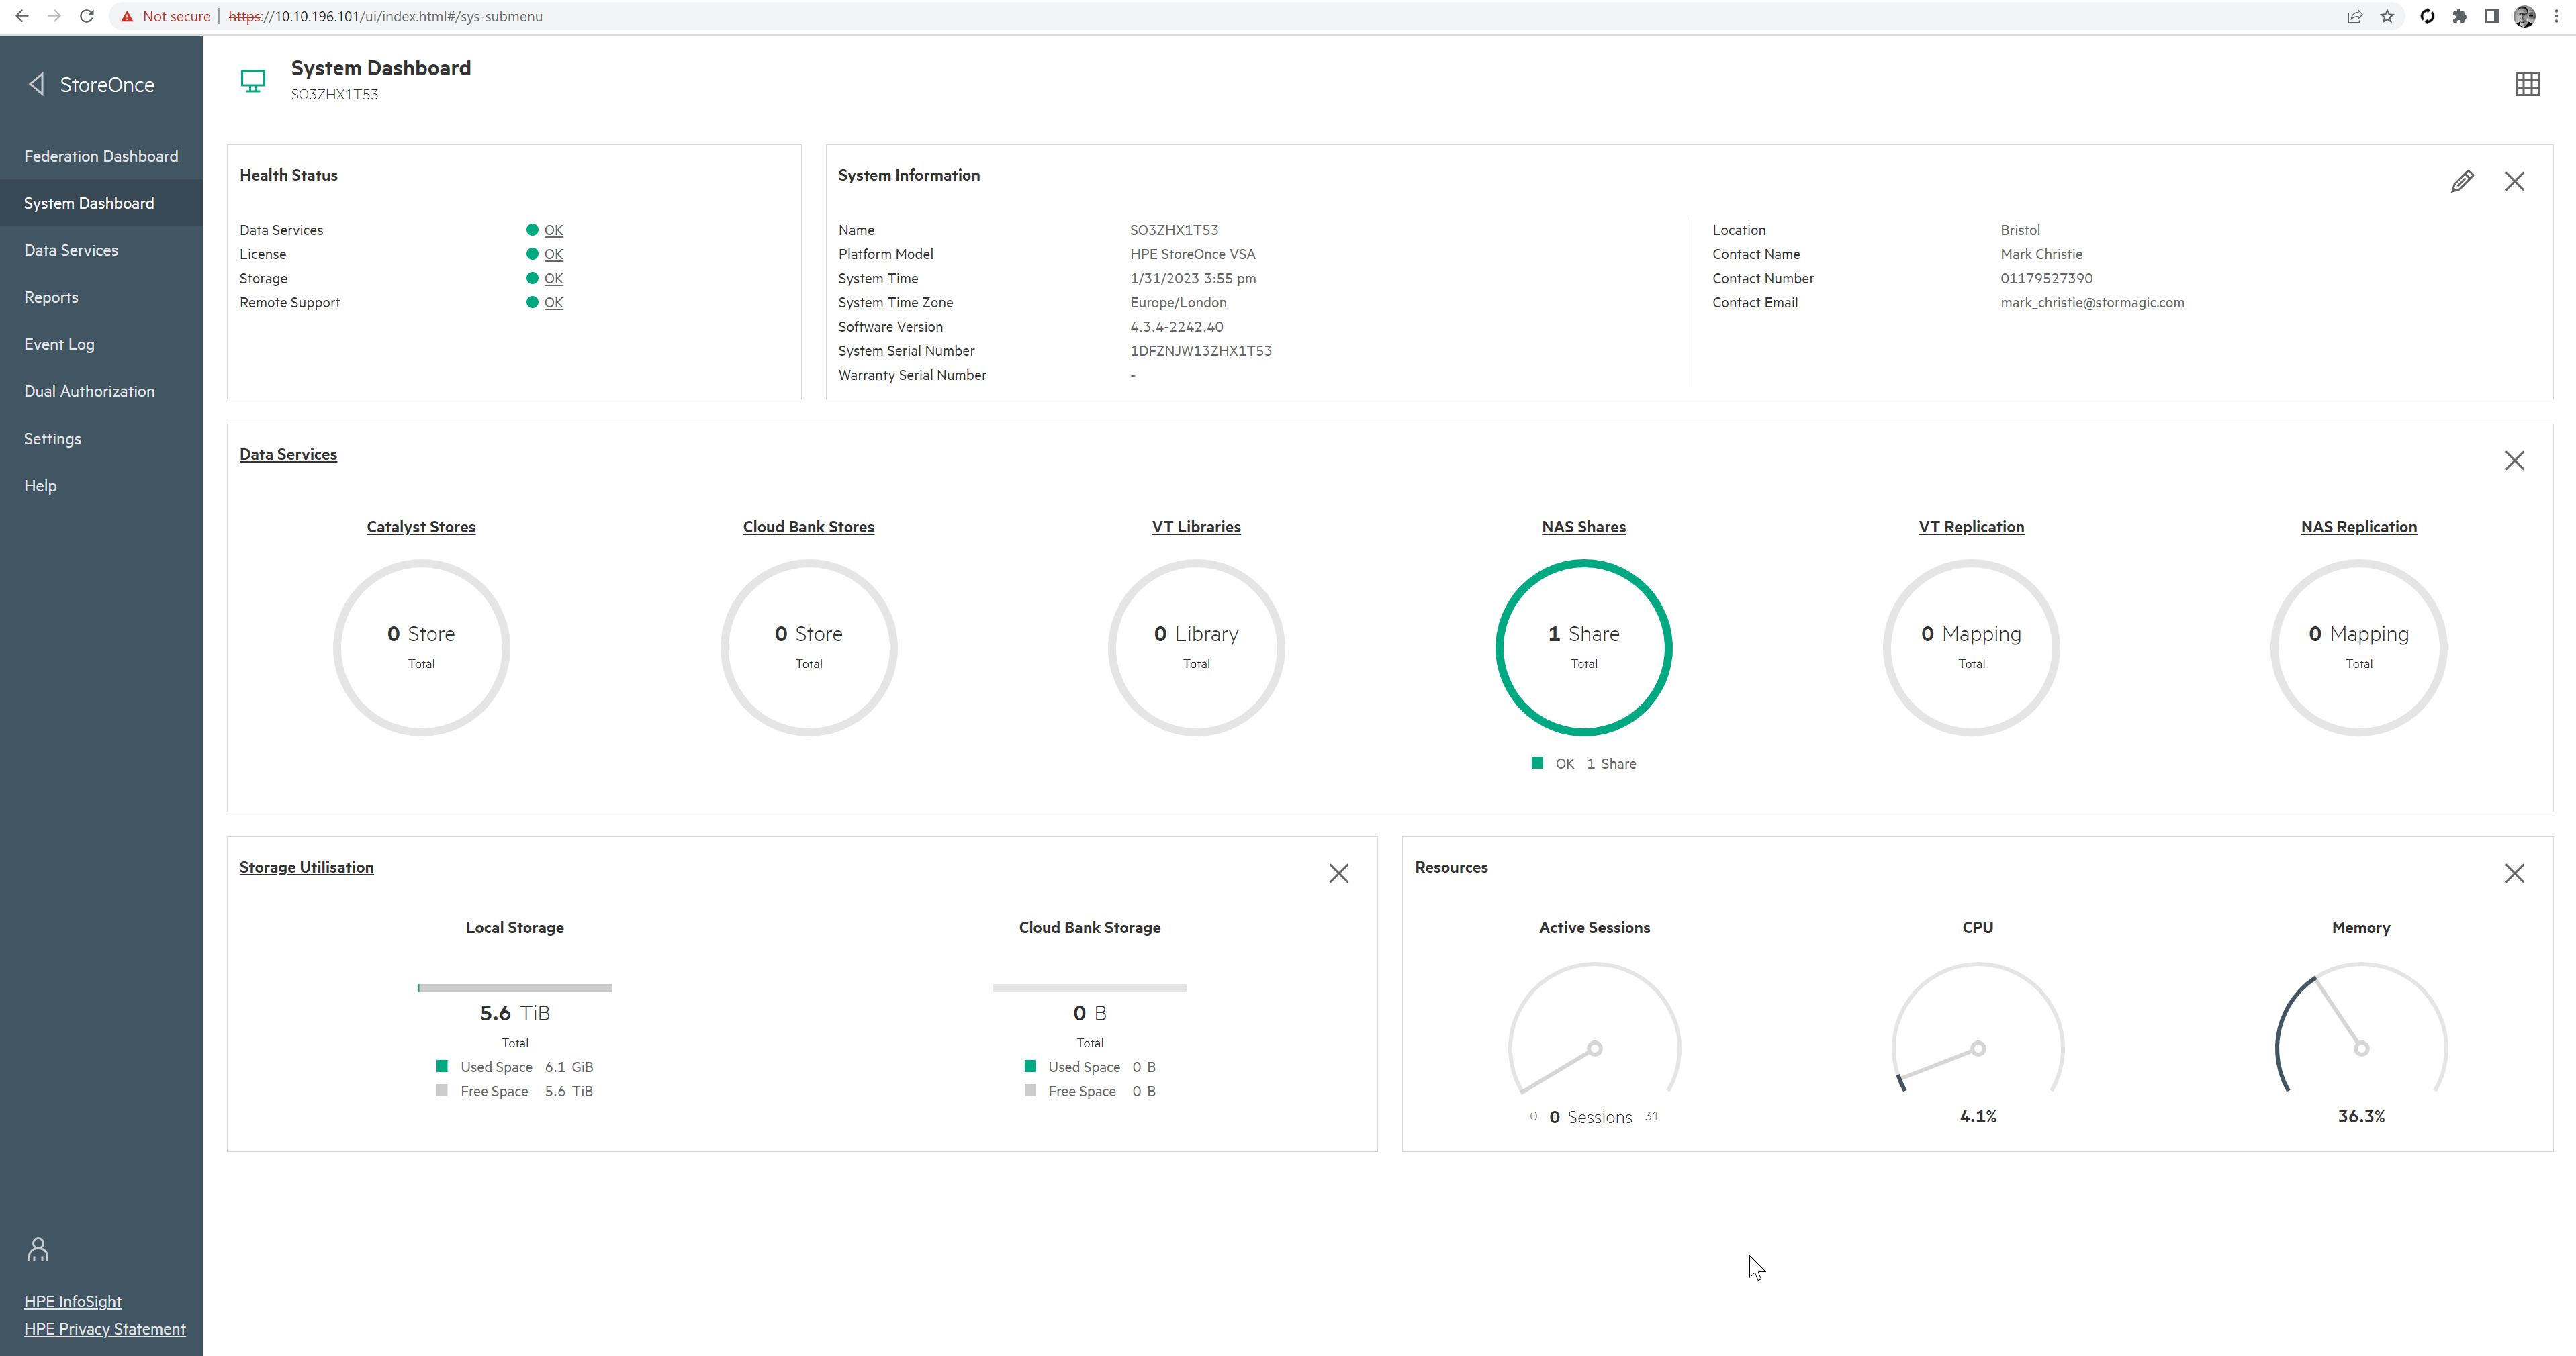Open the Chrome three-dot menu
This screenshot has height=1356, width=2576.
pos(2556,16)
